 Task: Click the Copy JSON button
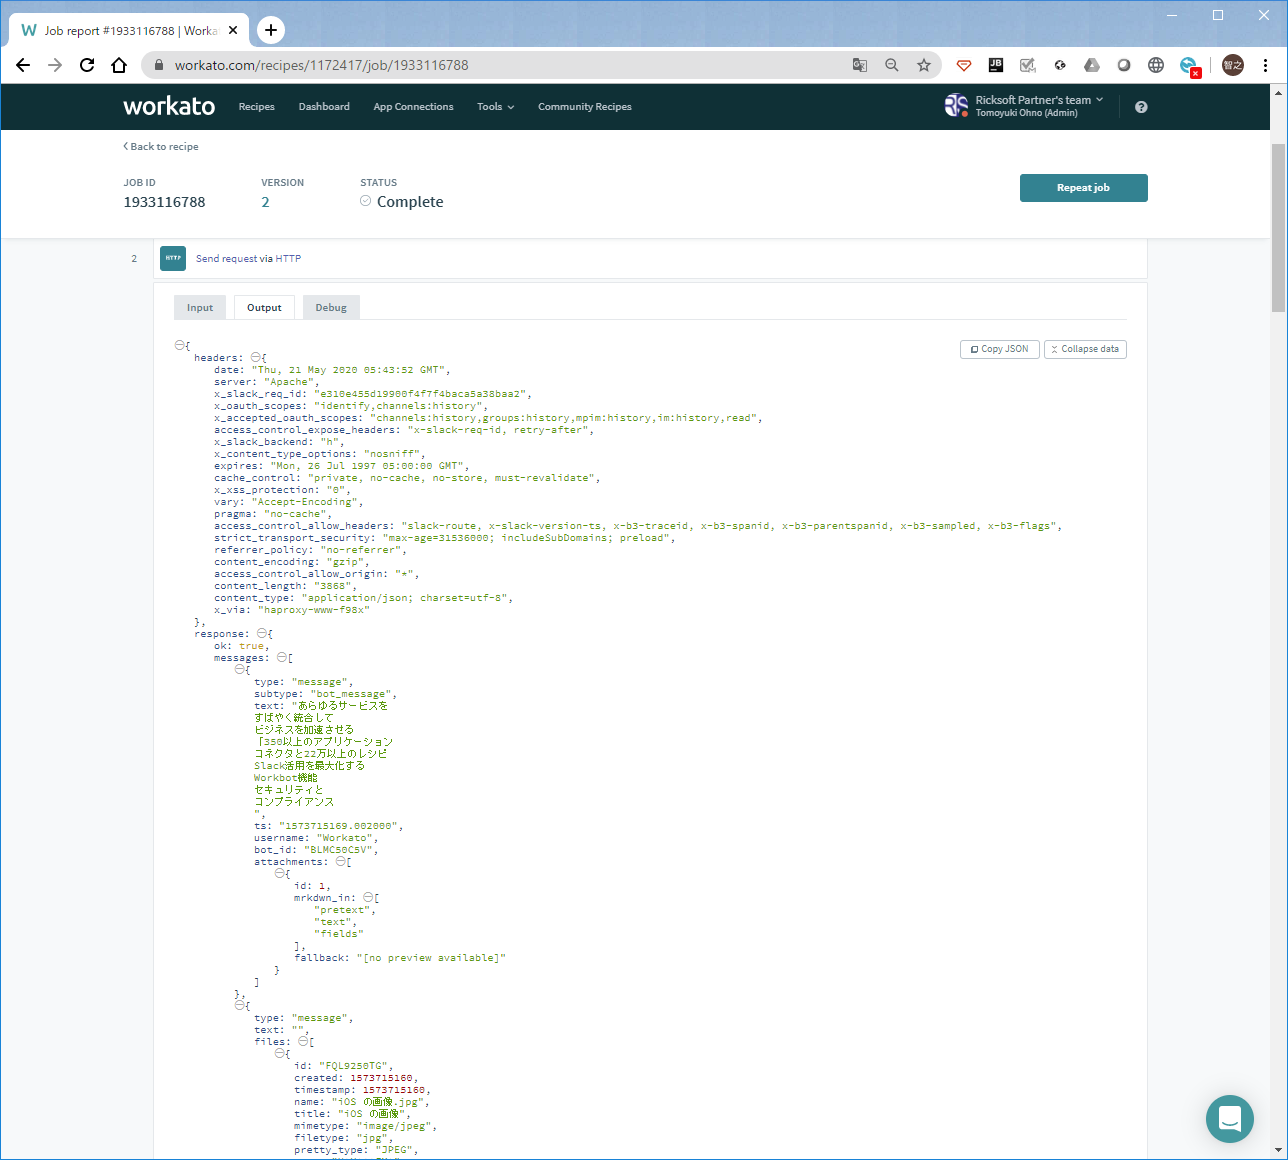[x=1000, y=349]
